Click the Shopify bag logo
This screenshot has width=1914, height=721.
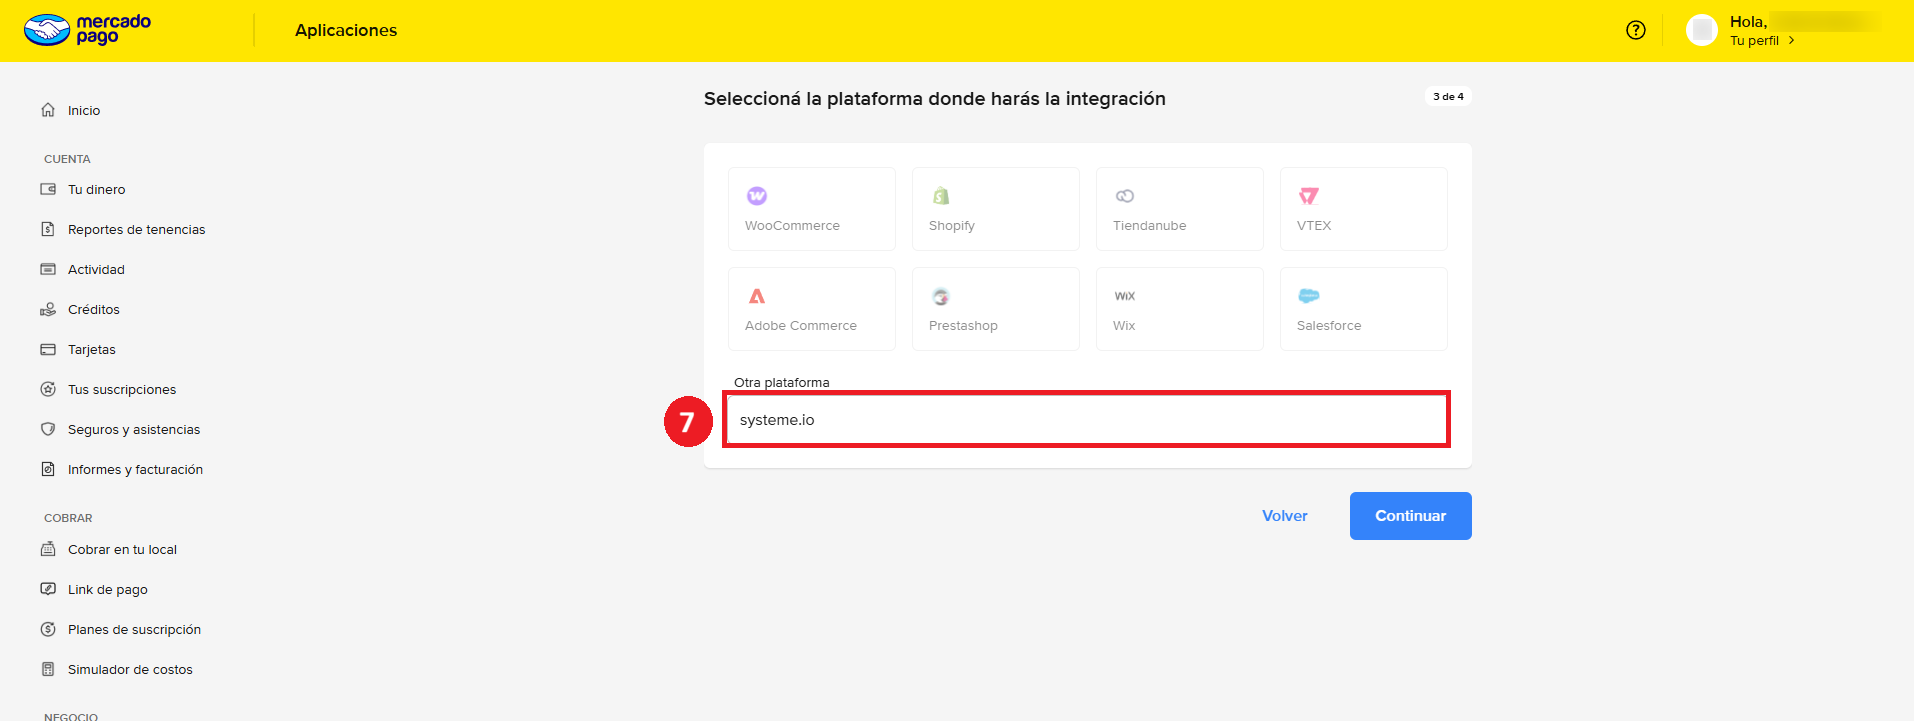pyautogui.click(x=941, y=196)
